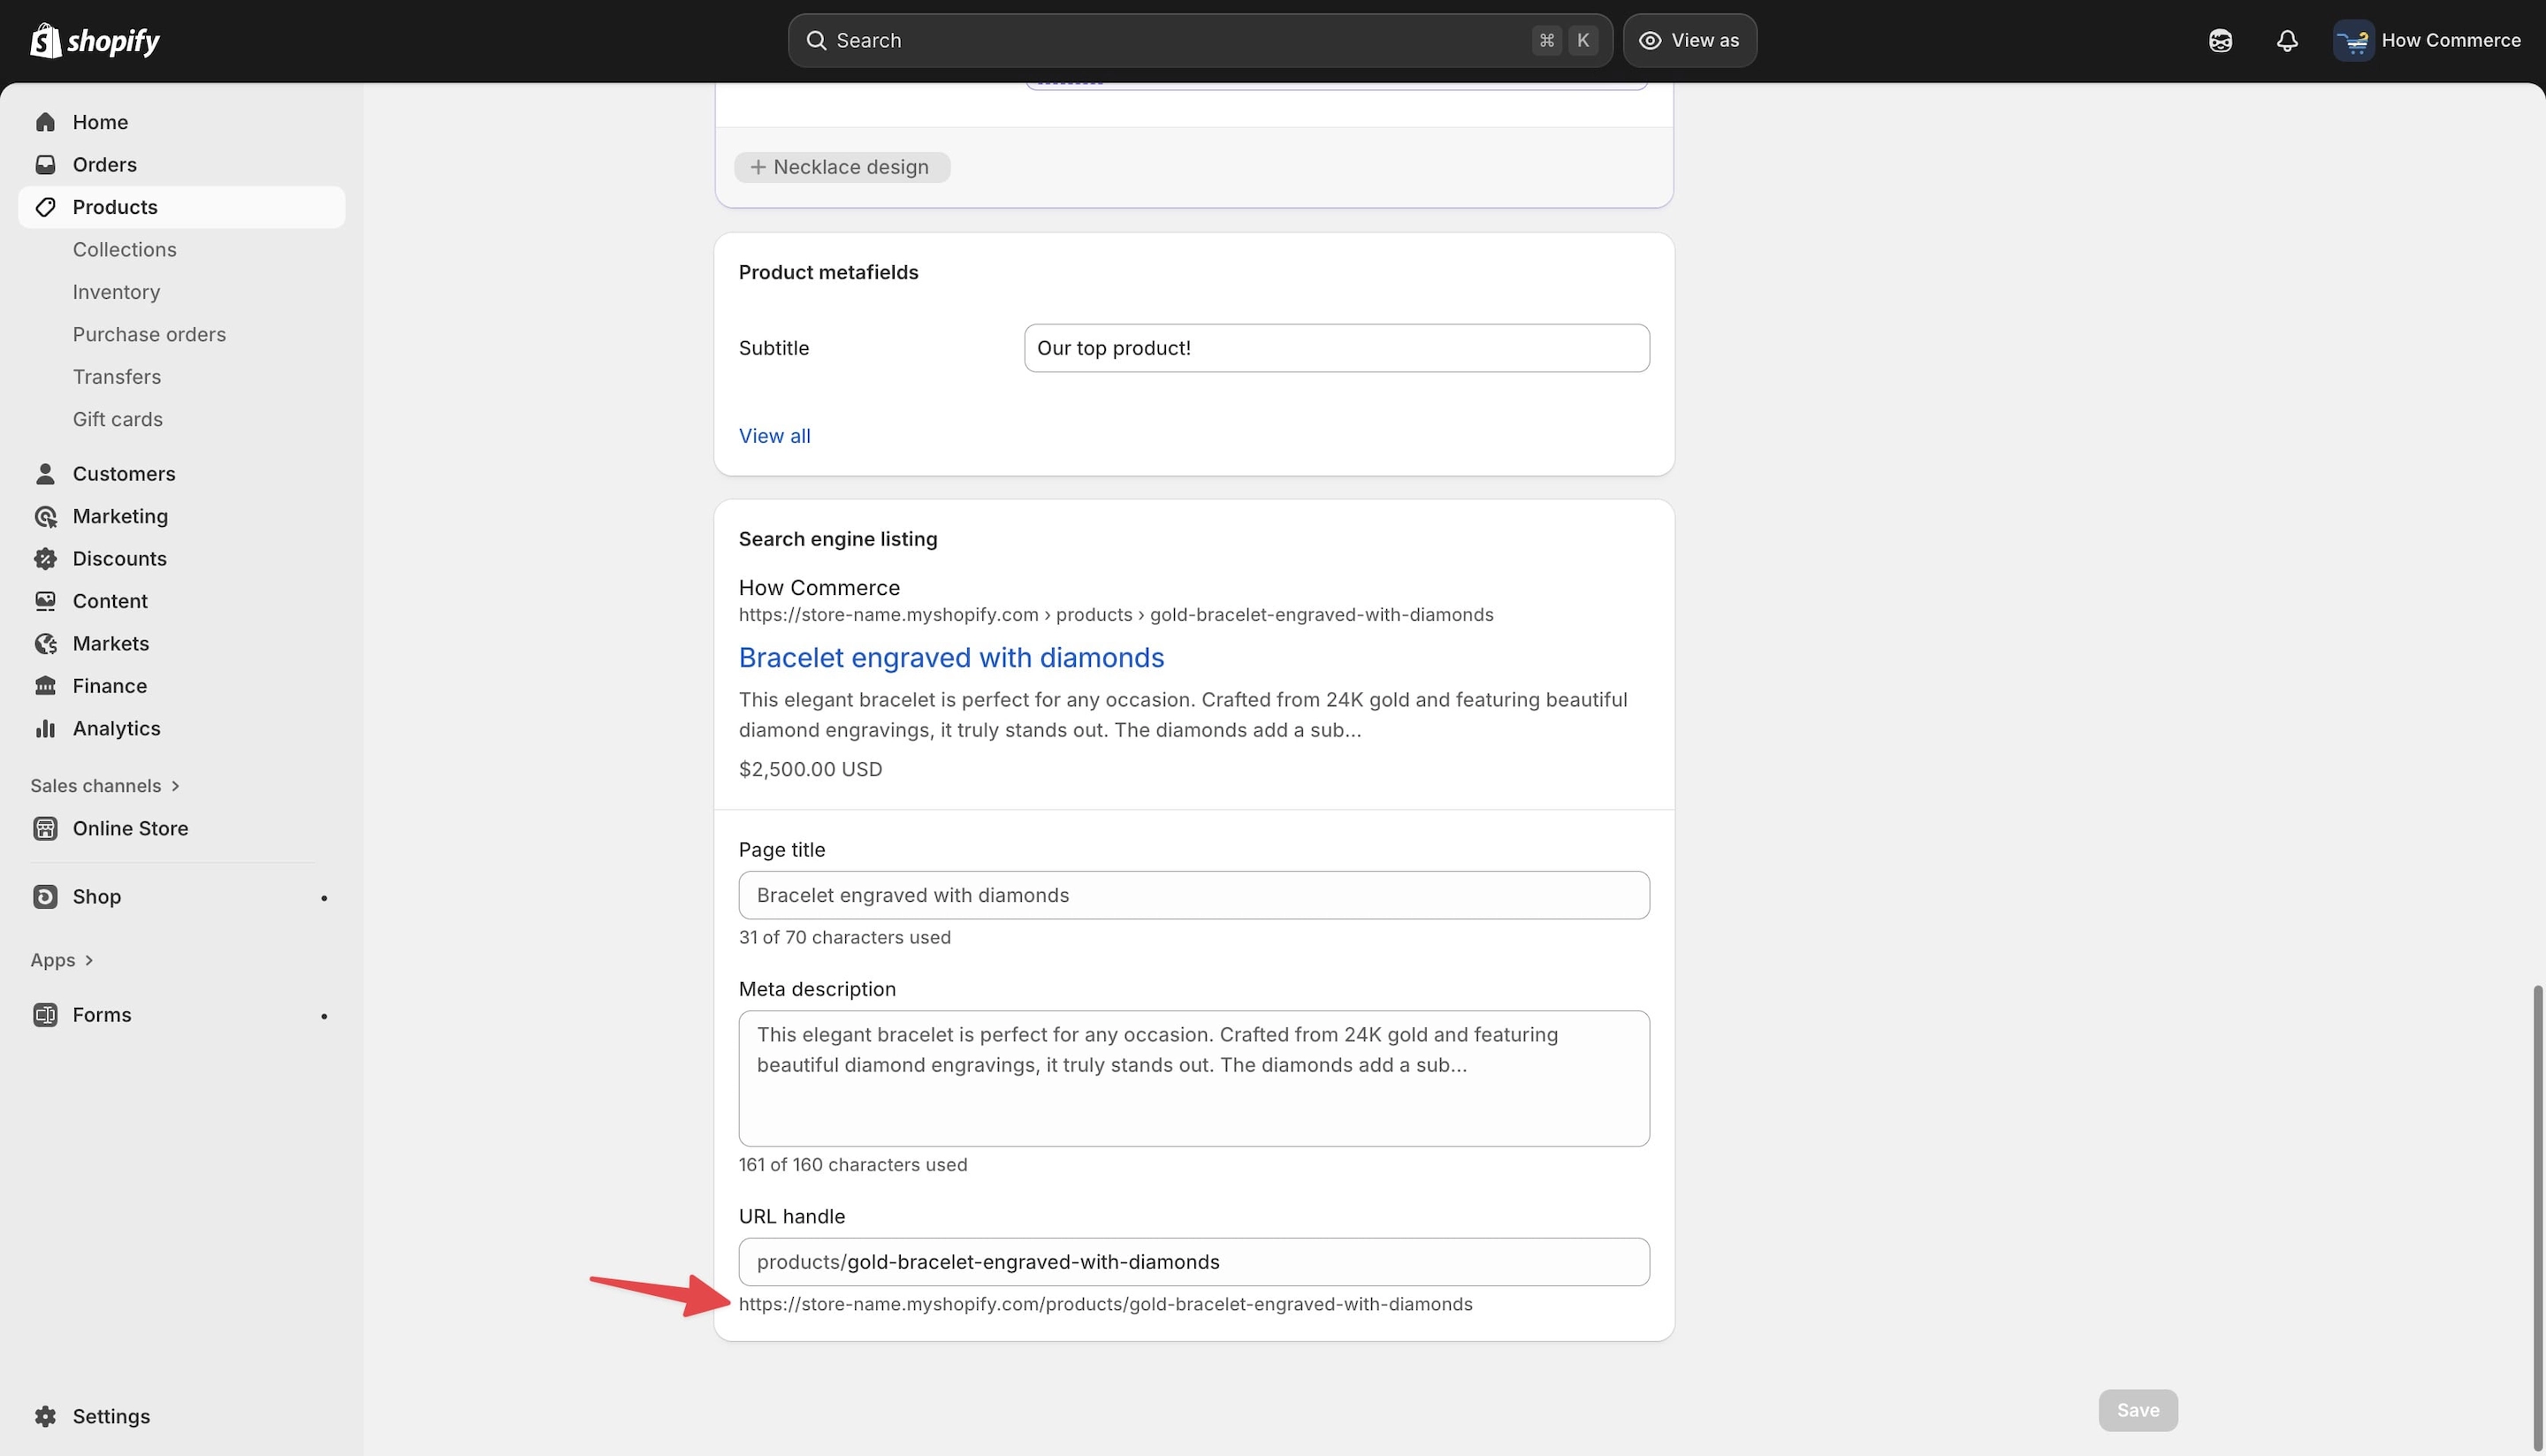2546x1456 pixels.
Task: Expand the Sales channels section
Action: pos(105,786)
